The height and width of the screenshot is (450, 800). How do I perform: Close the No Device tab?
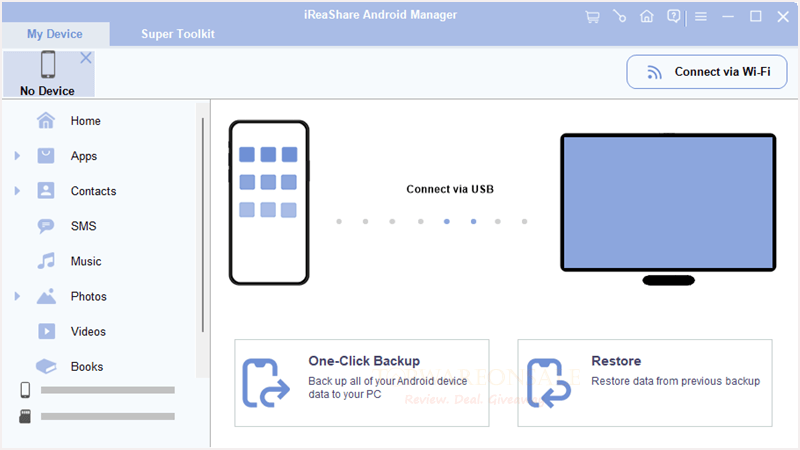click(x=86, y=58)
